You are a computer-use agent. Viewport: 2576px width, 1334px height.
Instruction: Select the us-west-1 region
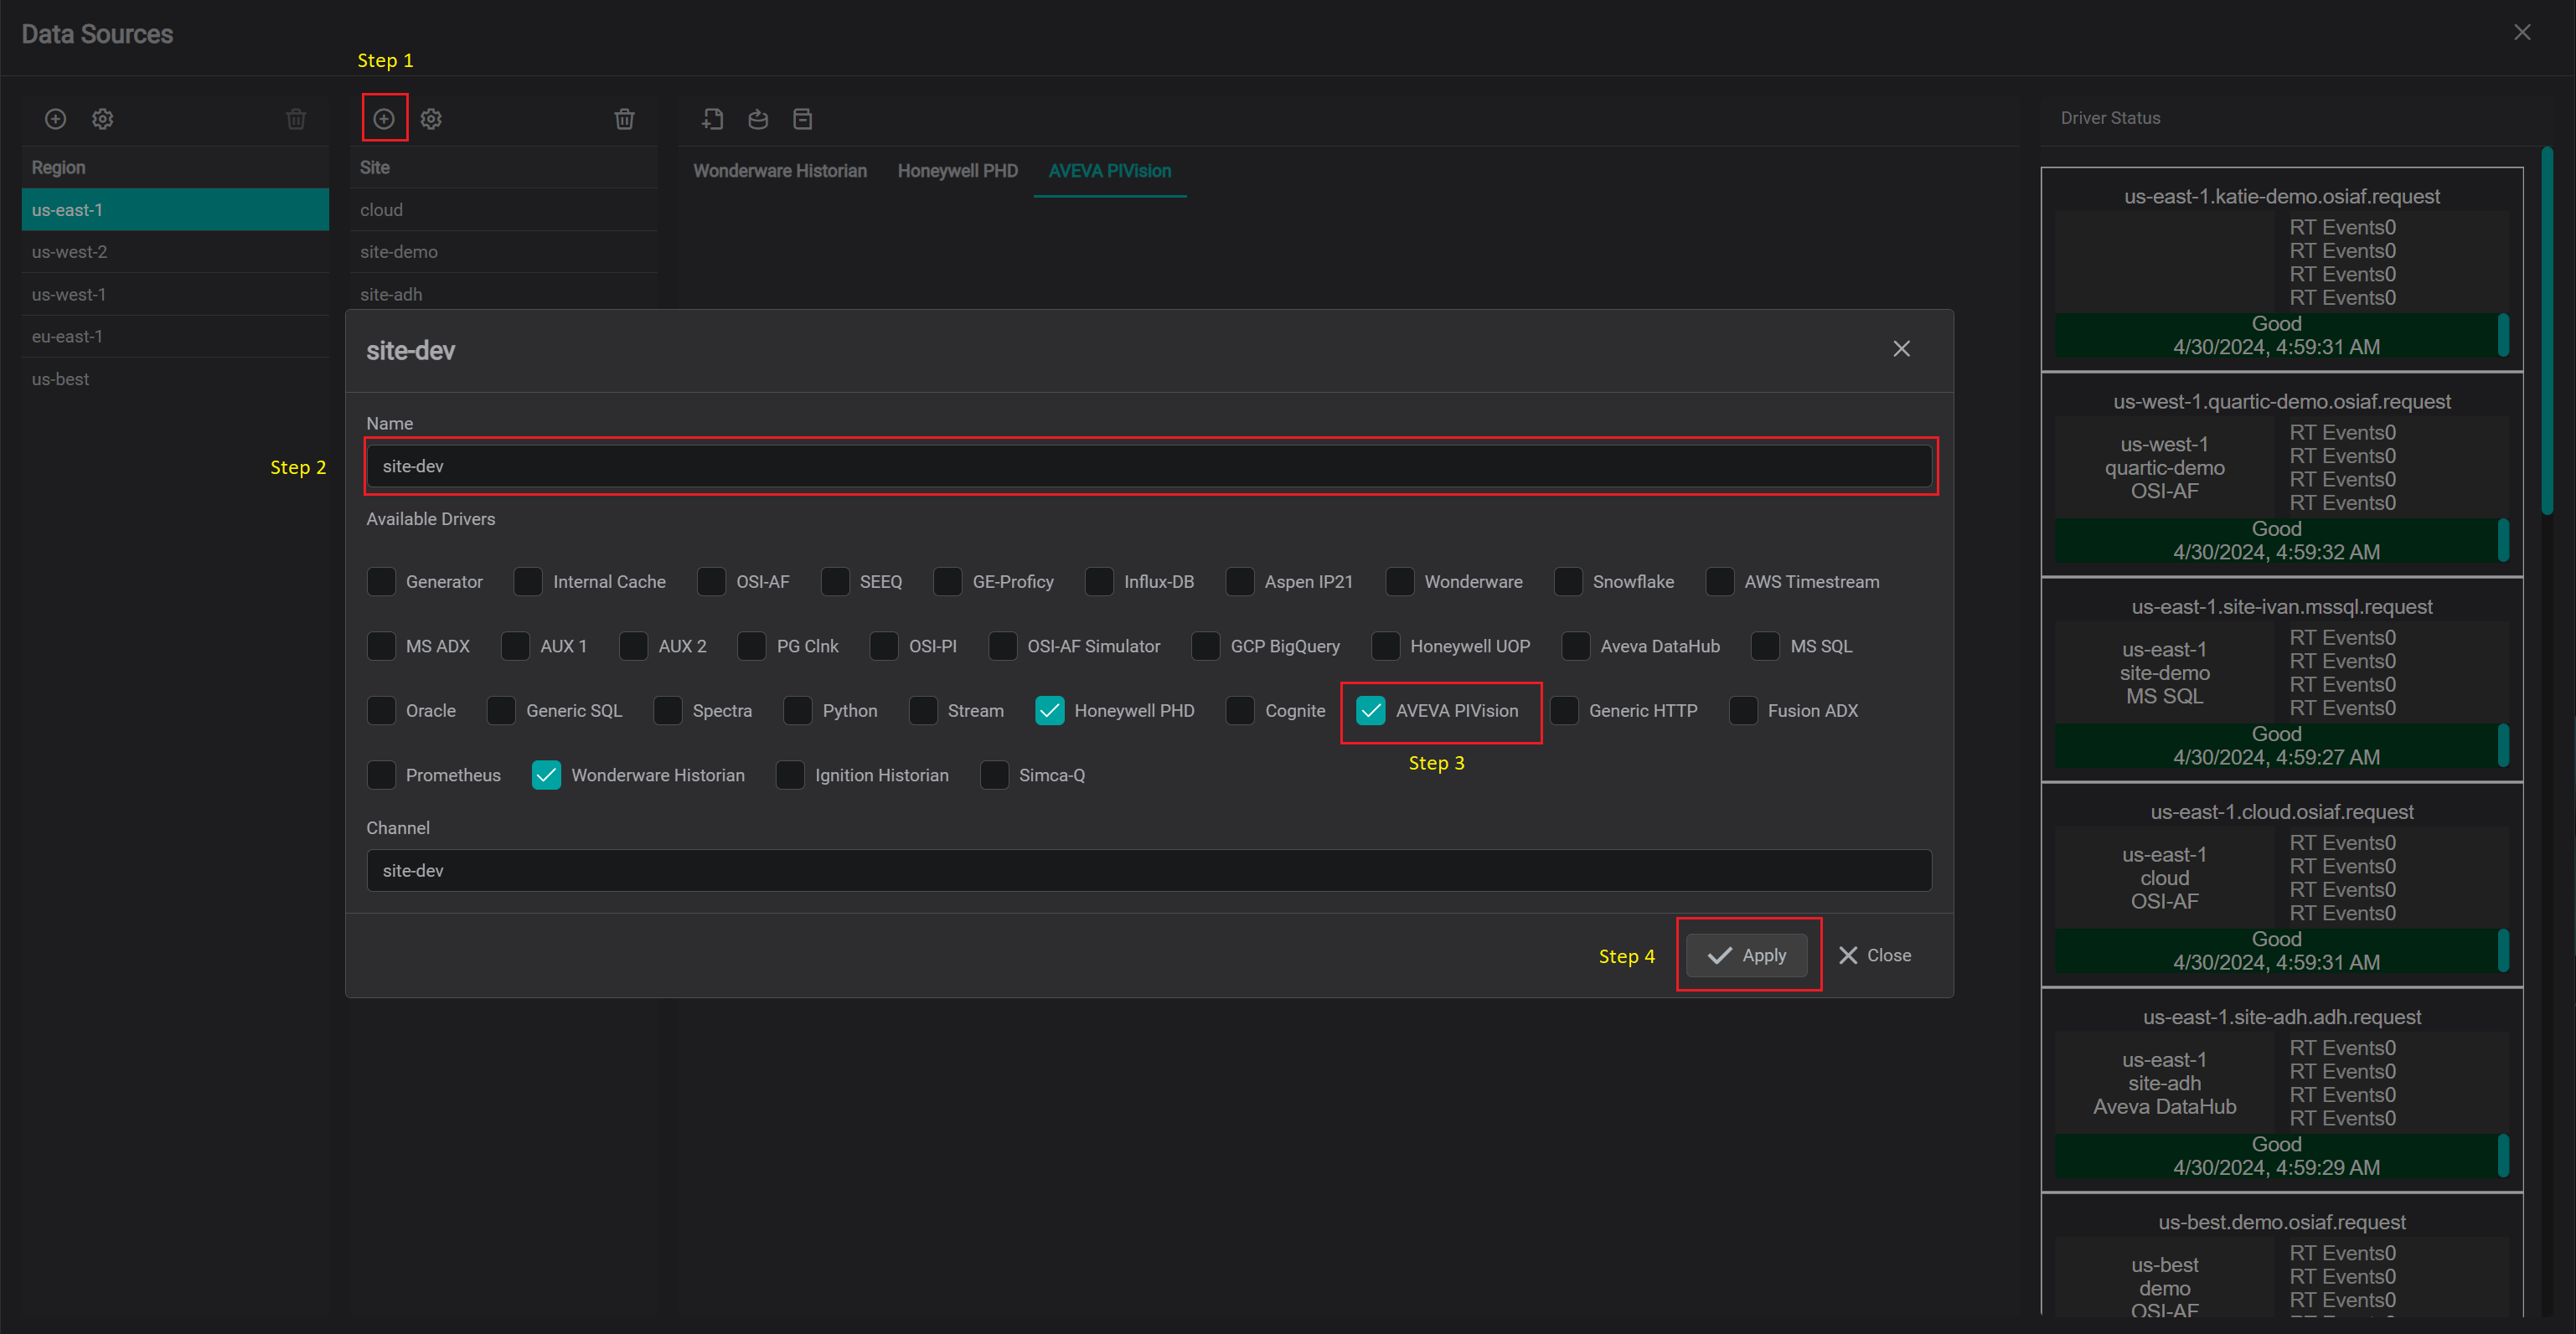(175, 295)
